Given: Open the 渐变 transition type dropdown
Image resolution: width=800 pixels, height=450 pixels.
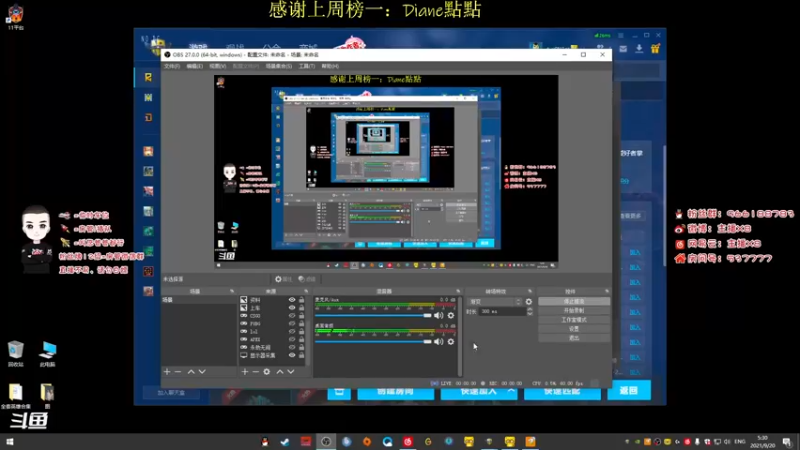Looking at the screenshot, I should pyautogui.click(x=494, y=302).
